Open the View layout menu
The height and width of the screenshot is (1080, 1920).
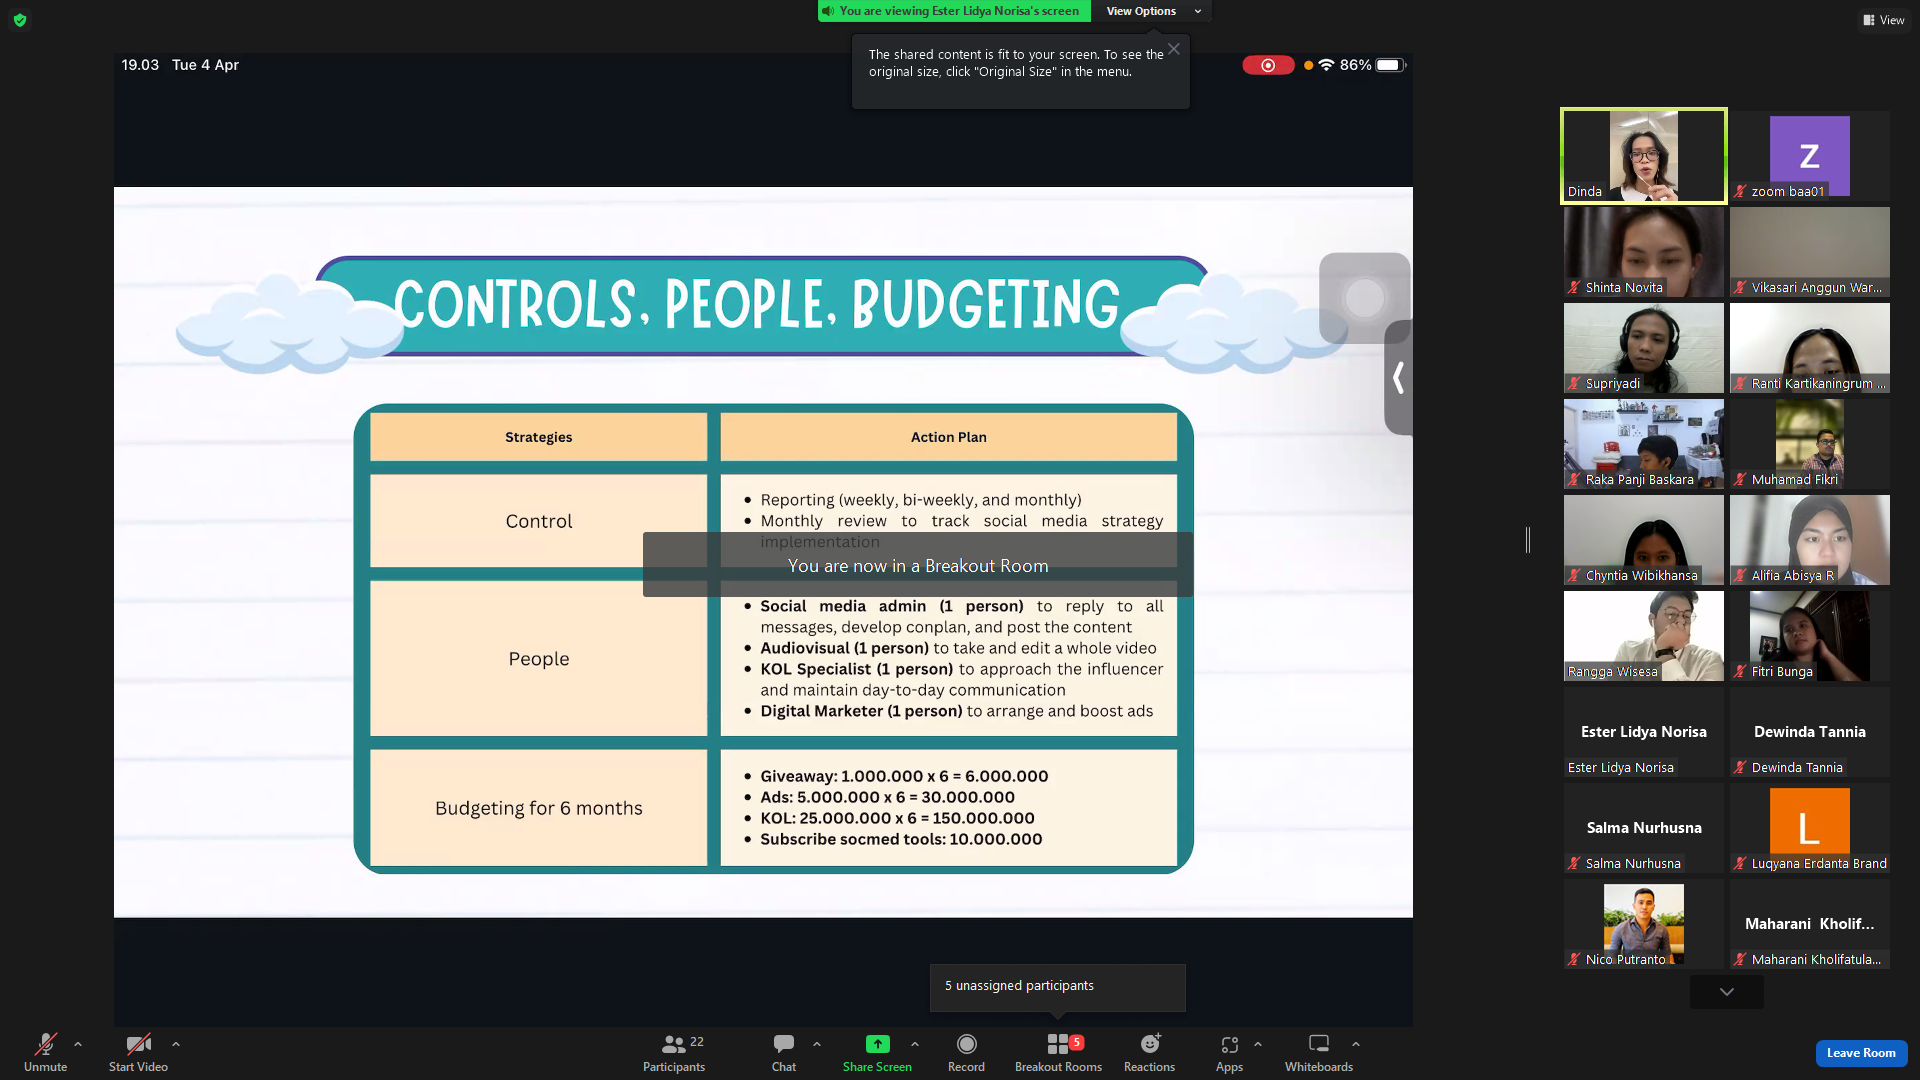[x=1884, y=20]
